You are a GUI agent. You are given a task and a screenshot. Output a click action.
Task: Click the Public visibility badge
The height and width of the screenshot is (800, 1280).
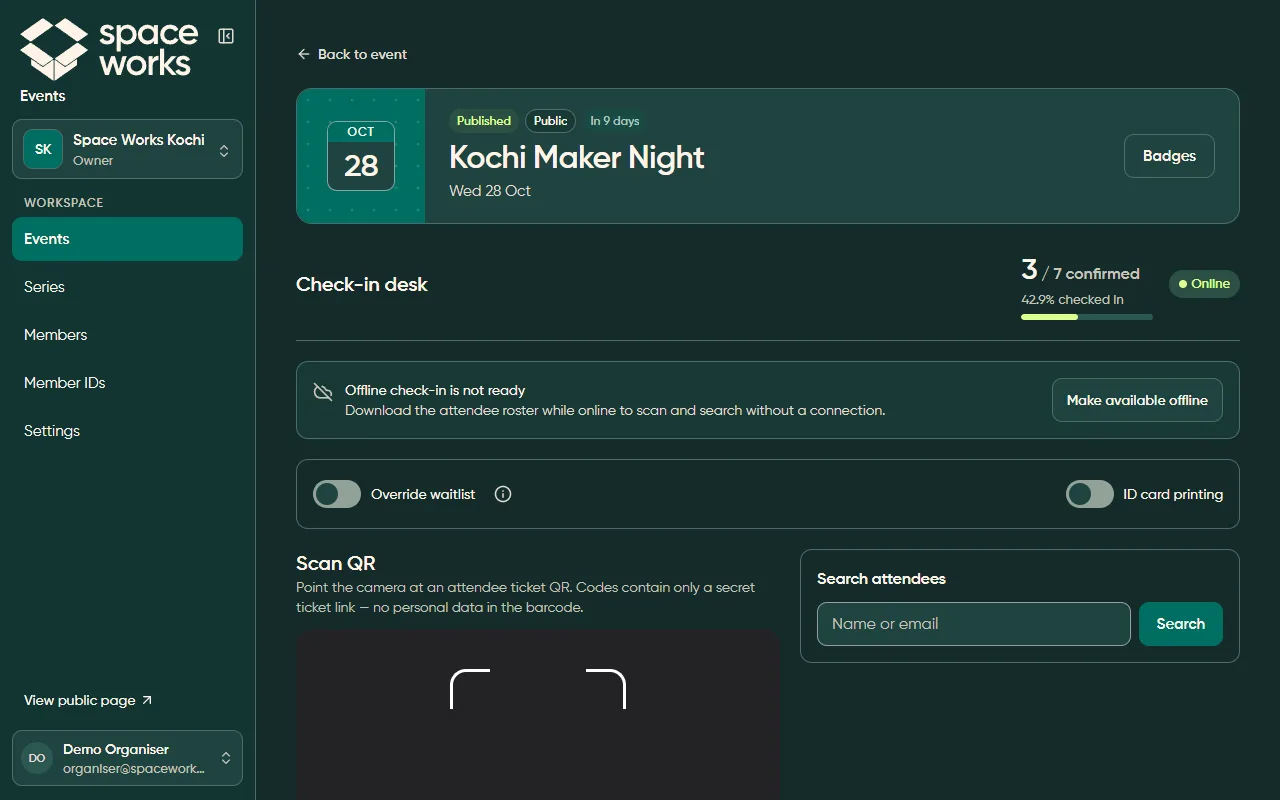tap(551, 121)
